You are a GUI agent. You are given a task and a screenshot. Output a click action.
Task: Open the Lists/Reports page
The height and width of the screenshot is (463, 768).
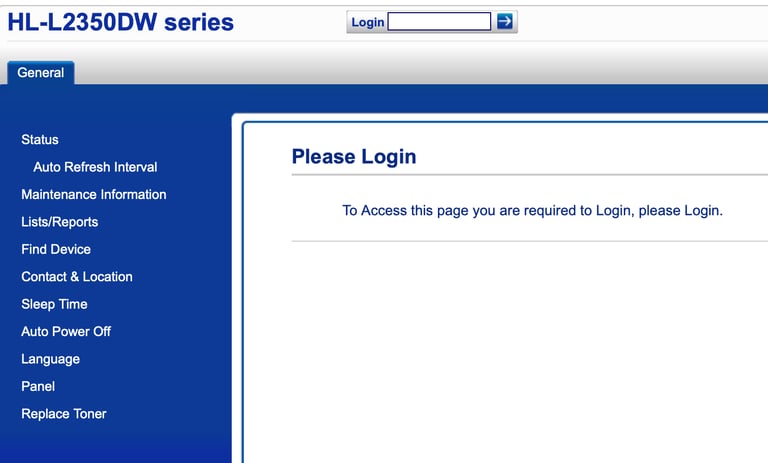tap(59, 222)
